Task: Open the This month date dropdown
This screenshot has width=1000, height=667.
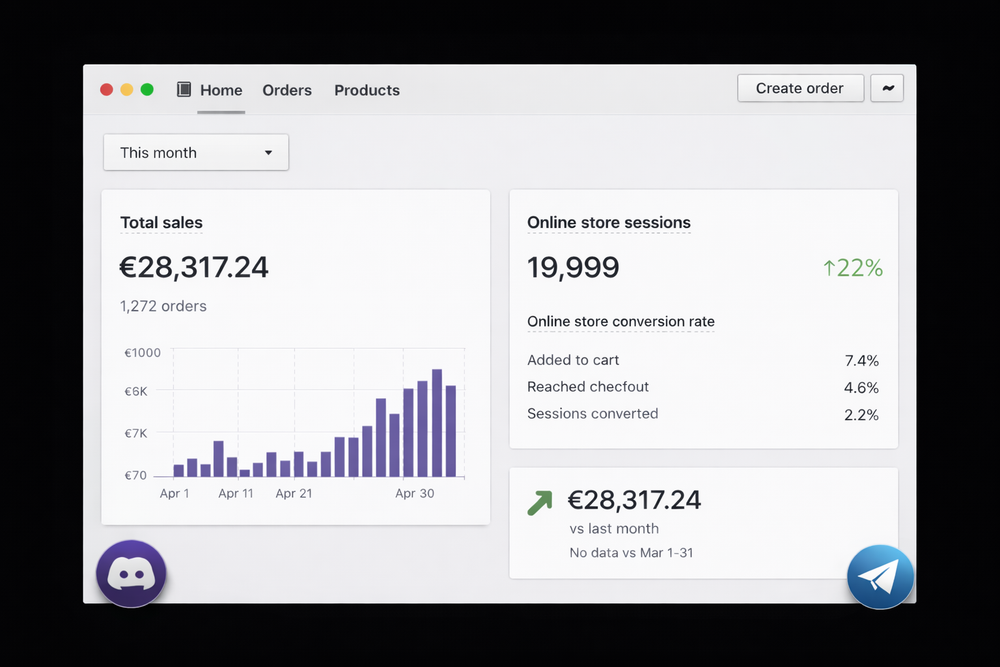Action: coord(196,153)
